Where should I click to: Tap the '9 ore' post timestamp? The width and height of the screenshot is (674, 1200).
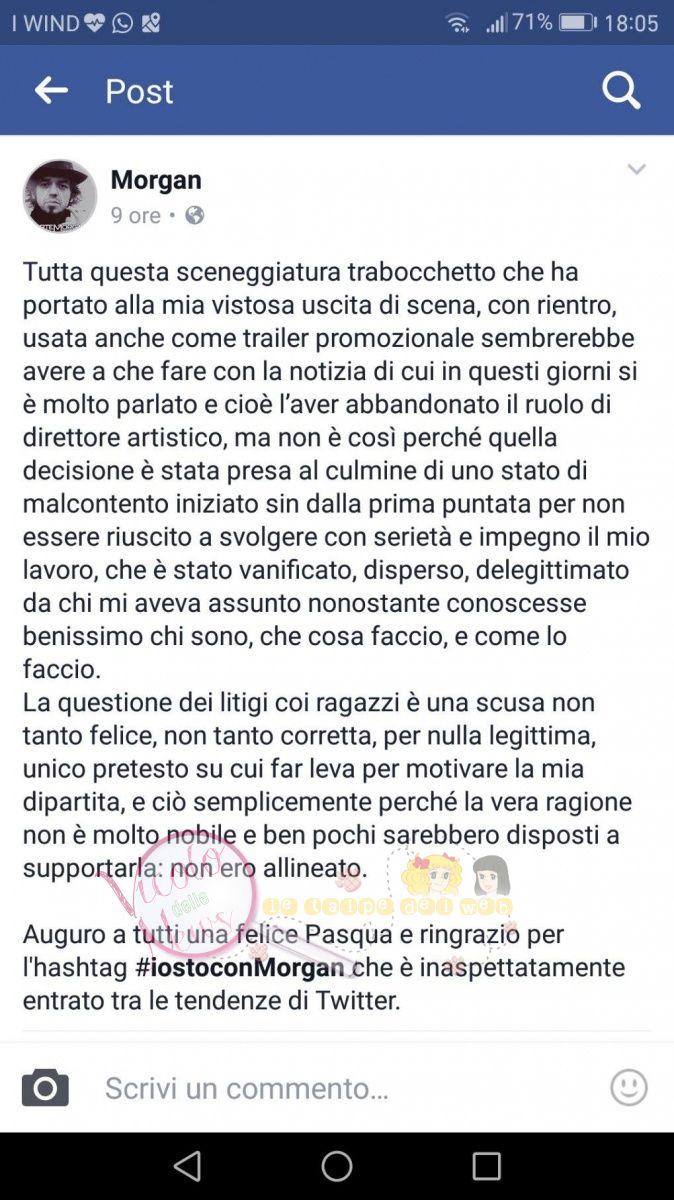click(136, 215)
